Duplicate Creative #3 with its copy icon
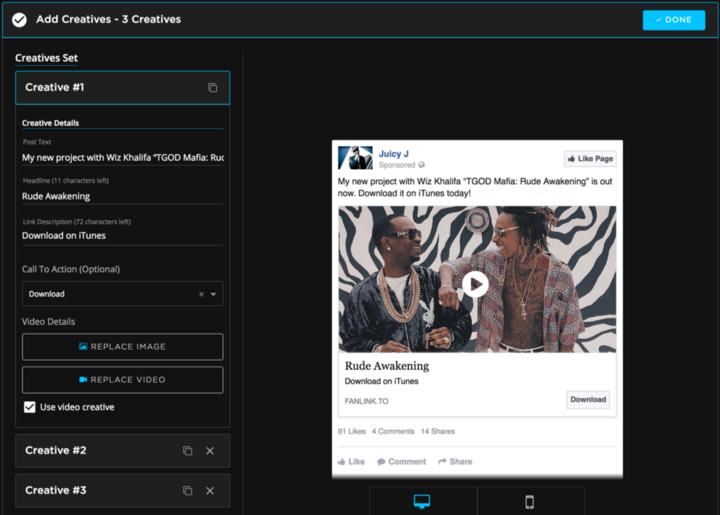Image resolution: width=720 pixels, height=515 pixels. pos(187,491)
